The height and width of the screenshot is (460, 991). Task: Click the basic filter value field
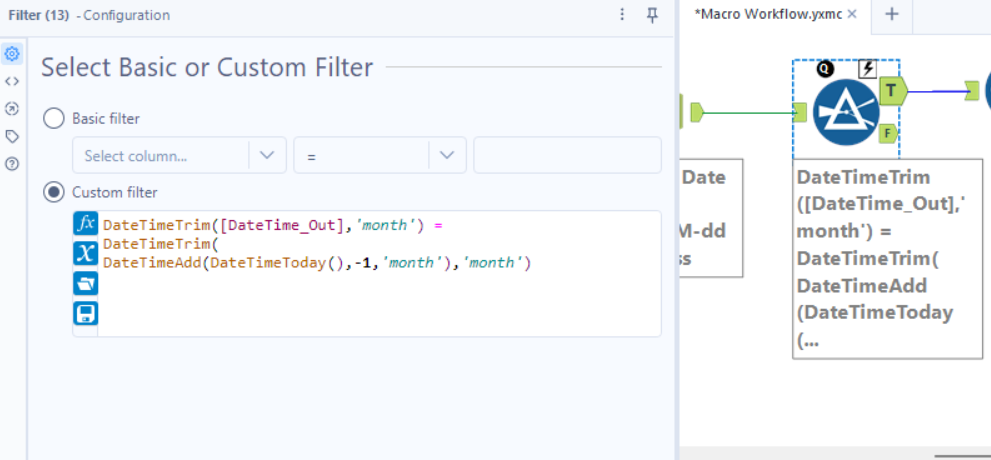567,155
